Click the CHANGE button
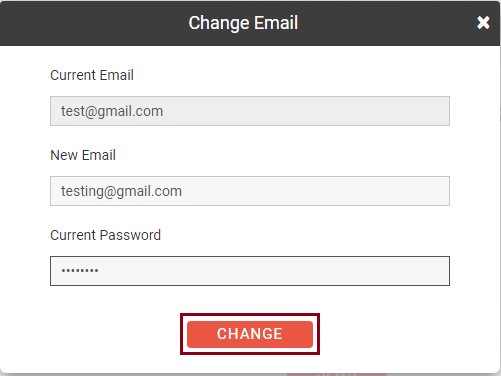This screenshot has width=501, height=376. point(250,334)
